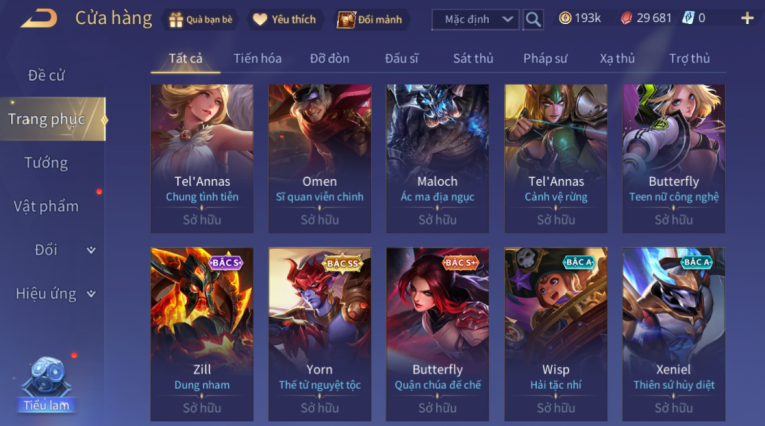Open Zill Dung nham skin card
This screenshot has width=765, height=426.
pyautogui.click(x=202, y=334)
